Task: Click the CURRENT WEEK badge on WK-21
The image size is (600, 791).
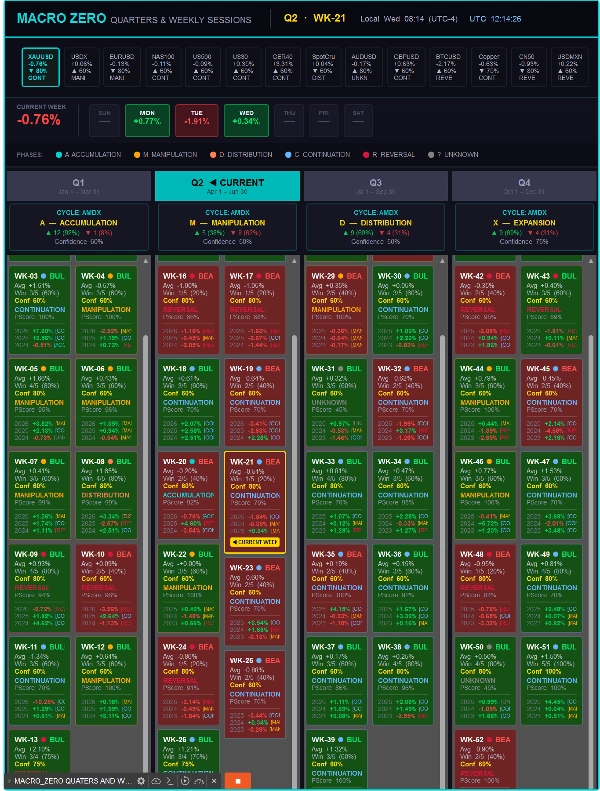Action: (x=254, y=542)
